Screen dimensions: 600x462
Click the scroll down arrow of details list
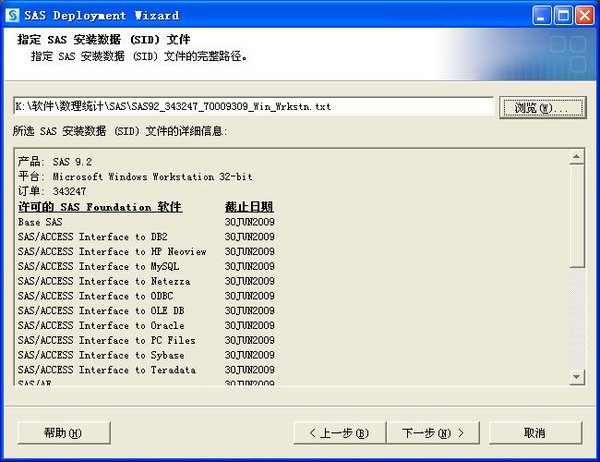[x=577, y=377]
